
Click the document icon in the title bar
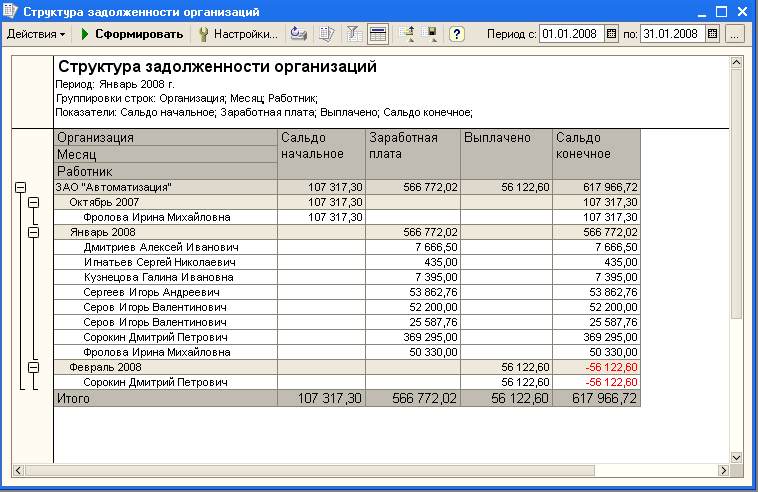pyautogui.click(x=10, y=11)
